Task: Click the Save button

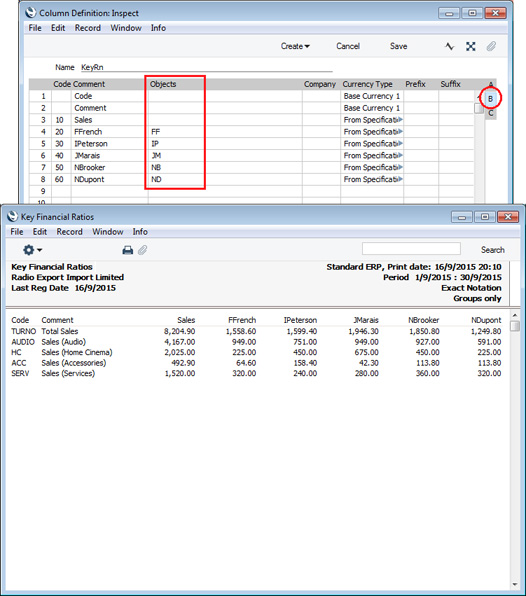Action: (x=398, y=46)
